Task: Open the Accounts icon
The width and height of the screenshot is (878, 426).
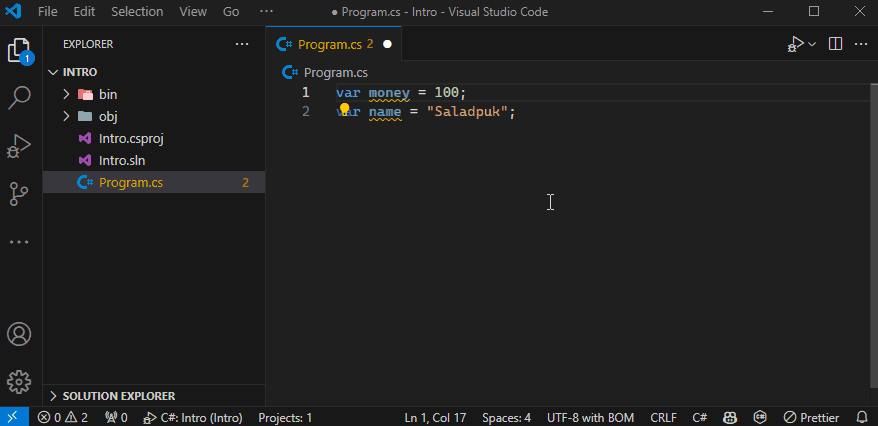Action: pyautogui.click(x=19, y=334)
